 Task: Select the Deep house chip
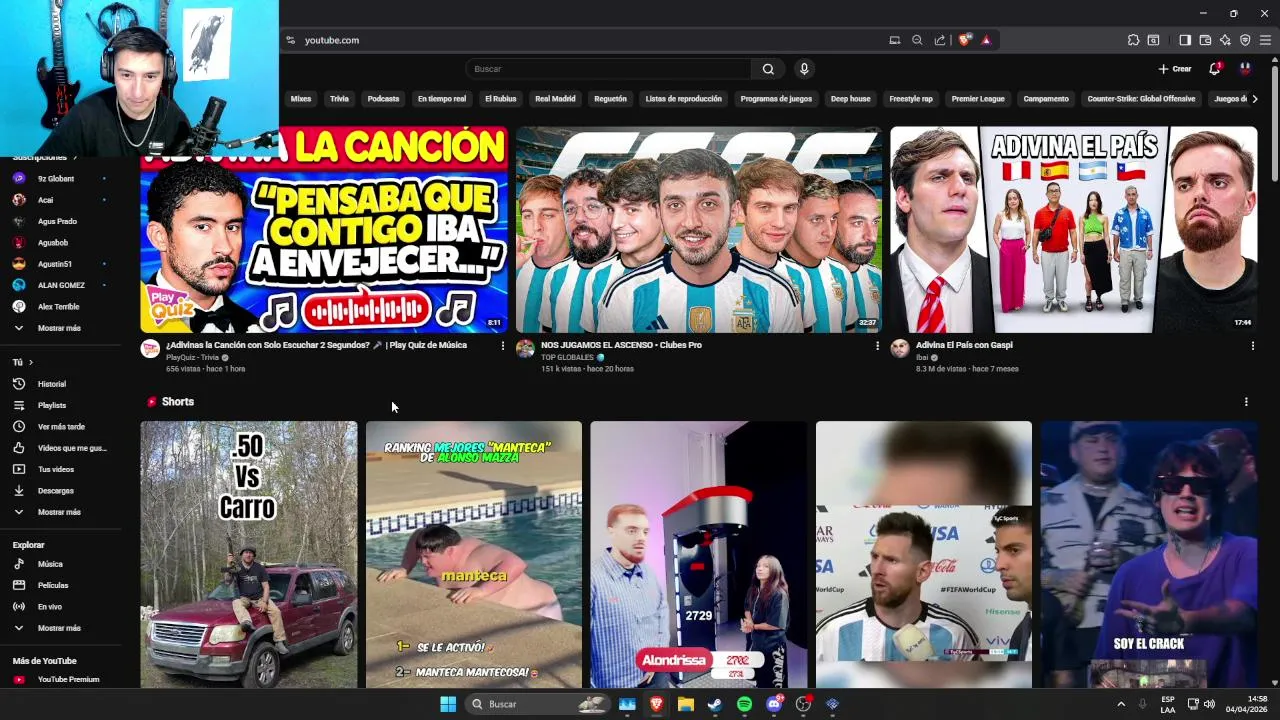[x=851, y=99]
